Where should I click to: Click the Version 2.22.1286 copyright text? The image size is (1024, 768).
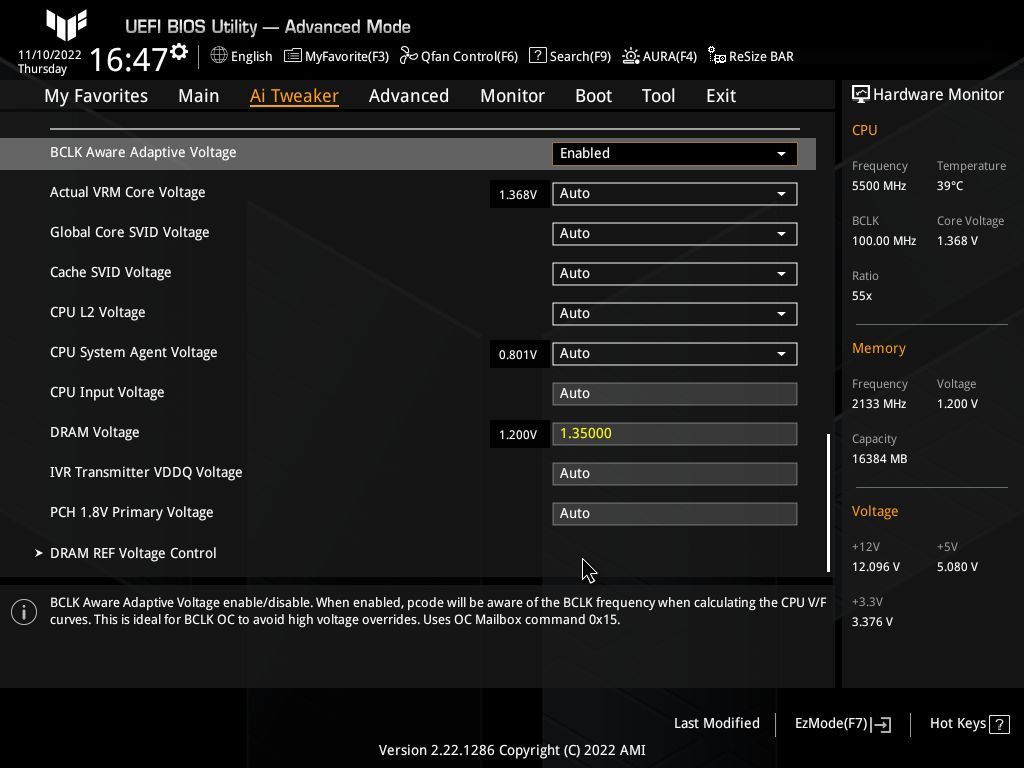tap(512, 750)
